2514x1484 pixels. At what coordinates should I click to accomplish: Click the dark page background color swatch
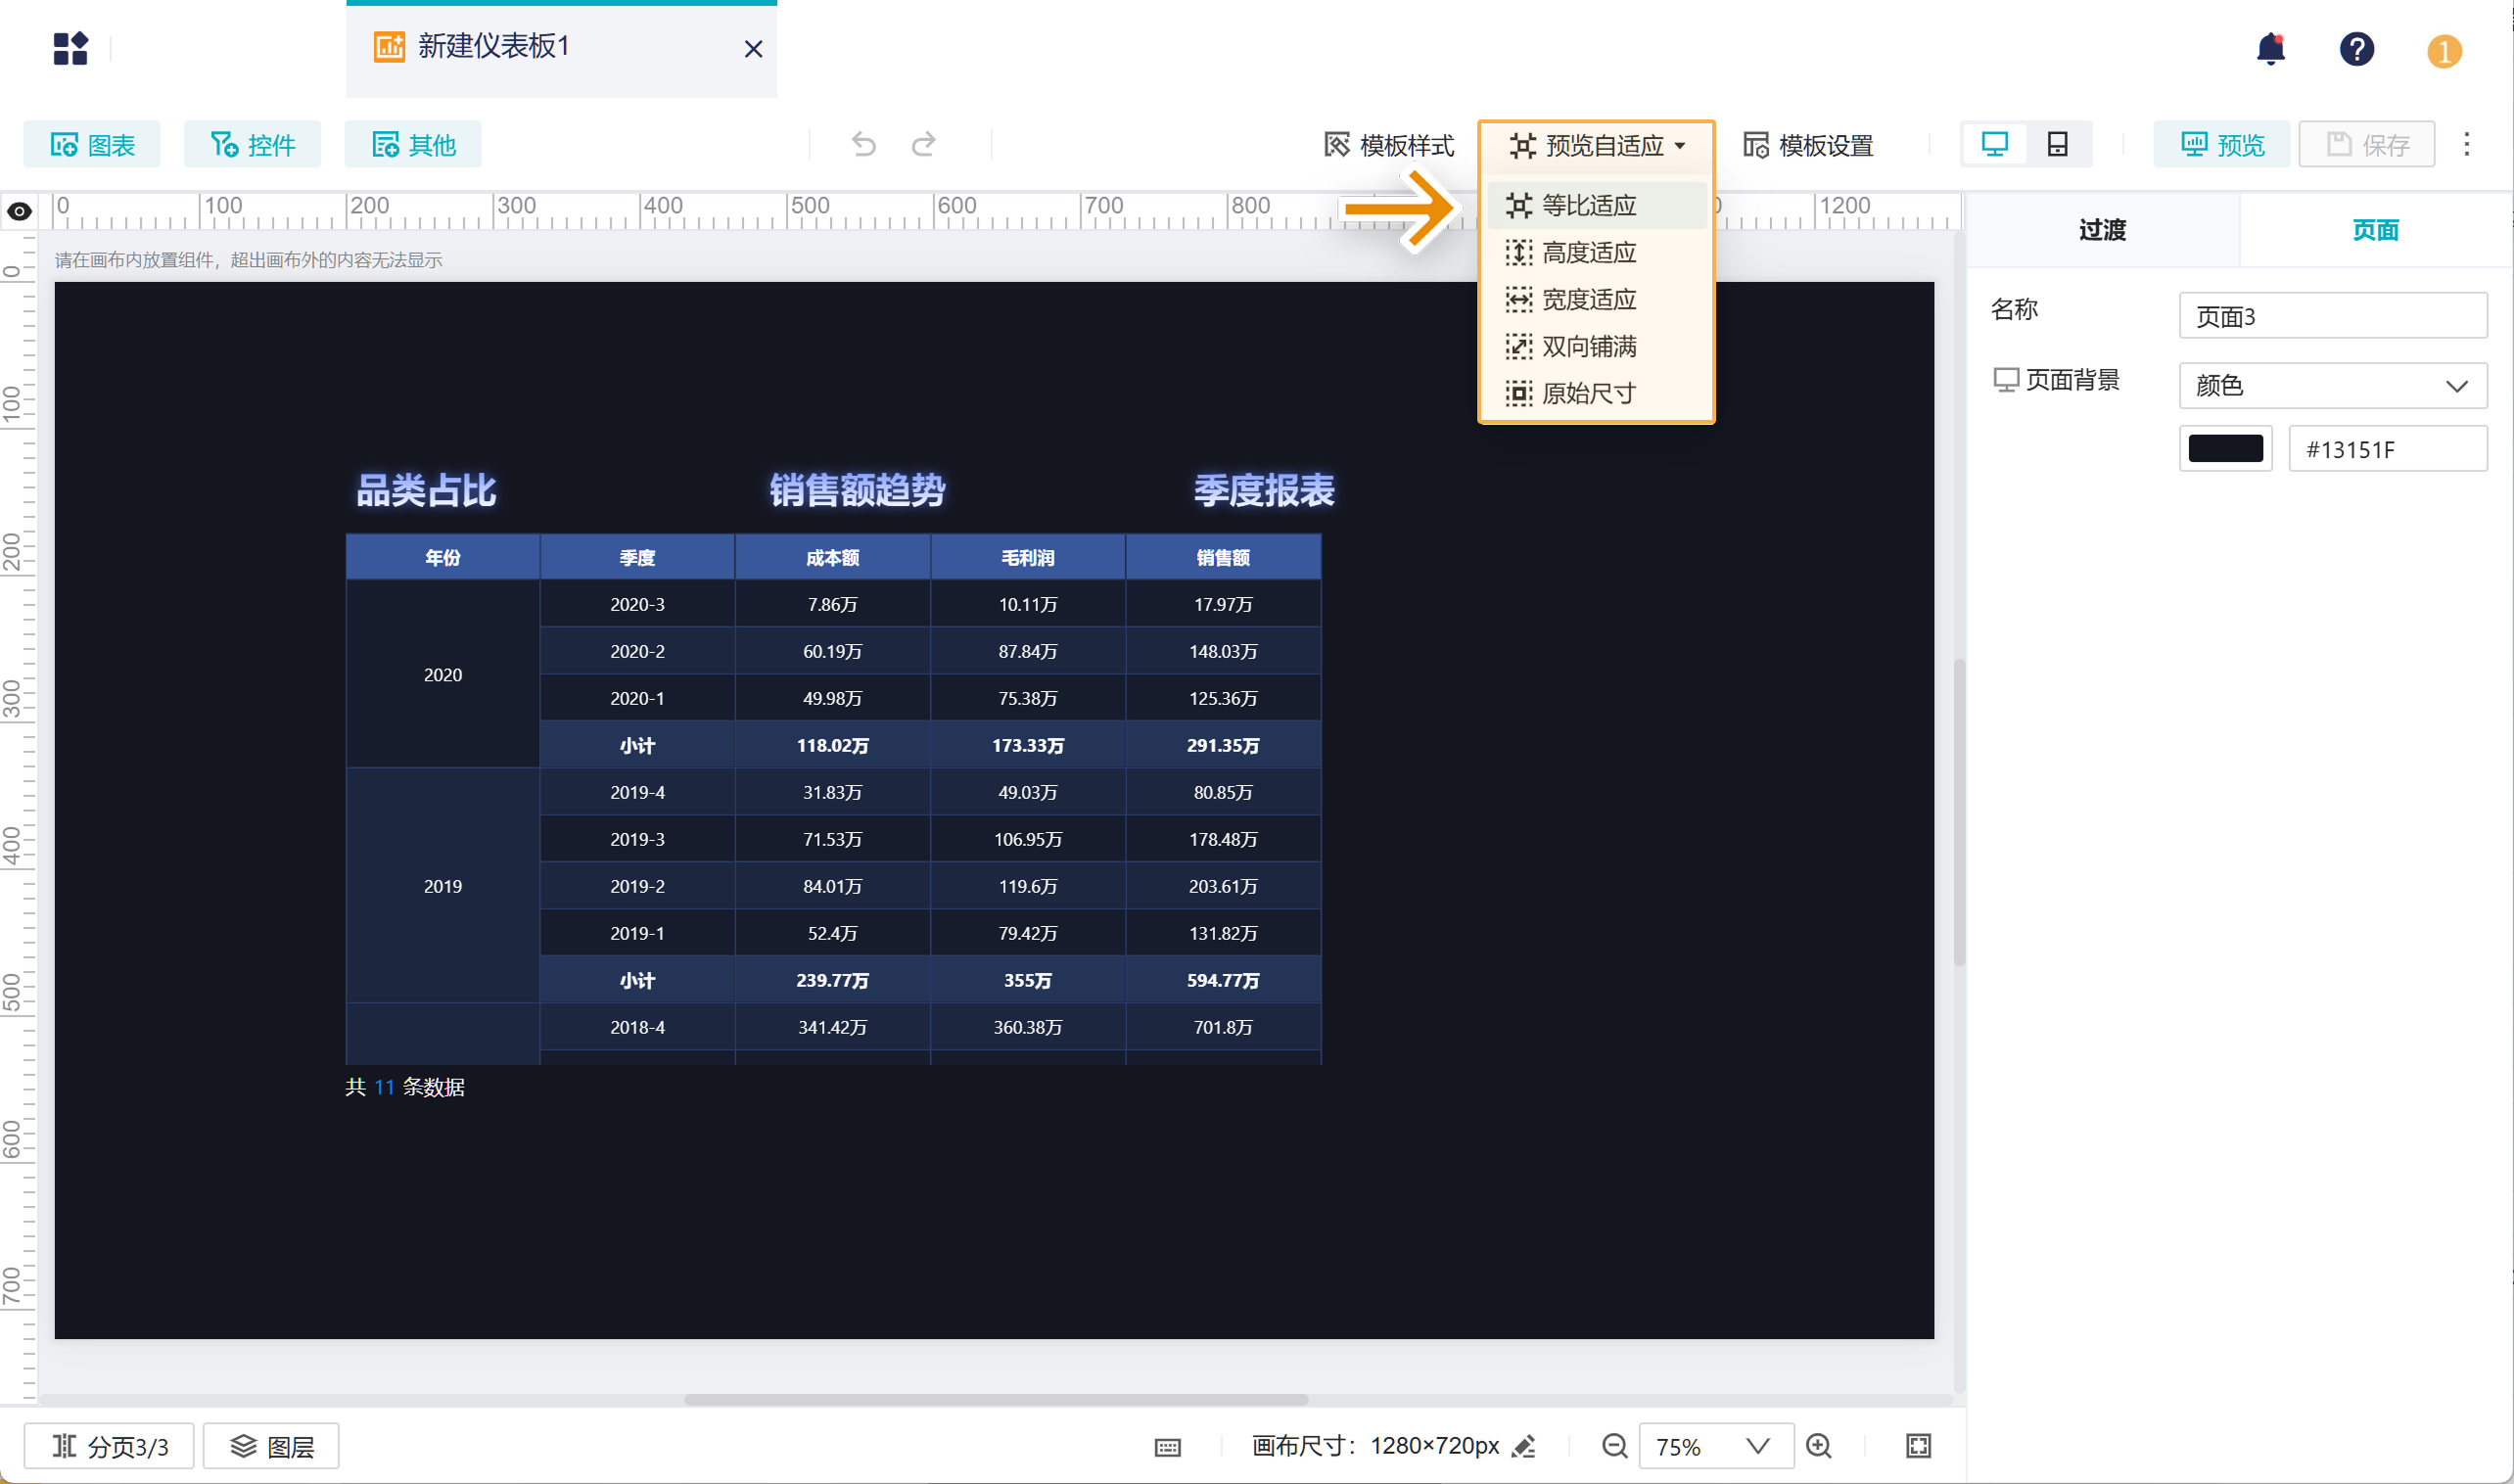pos(2225,448)
